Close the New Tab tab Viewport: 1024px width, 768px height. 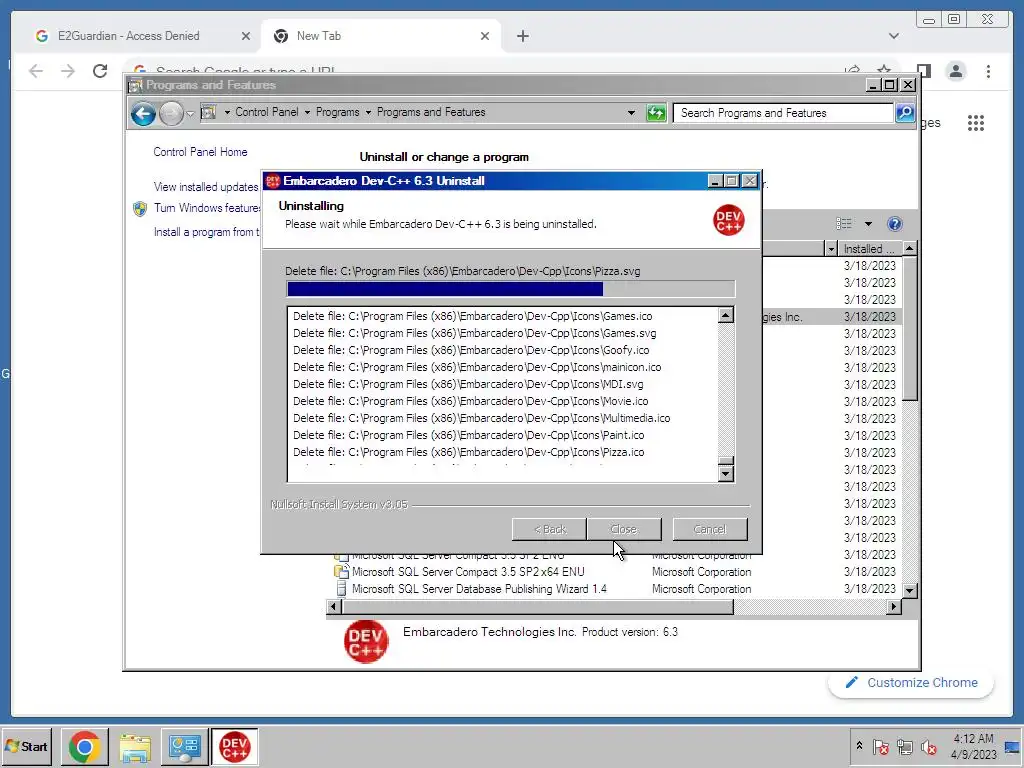485,36
